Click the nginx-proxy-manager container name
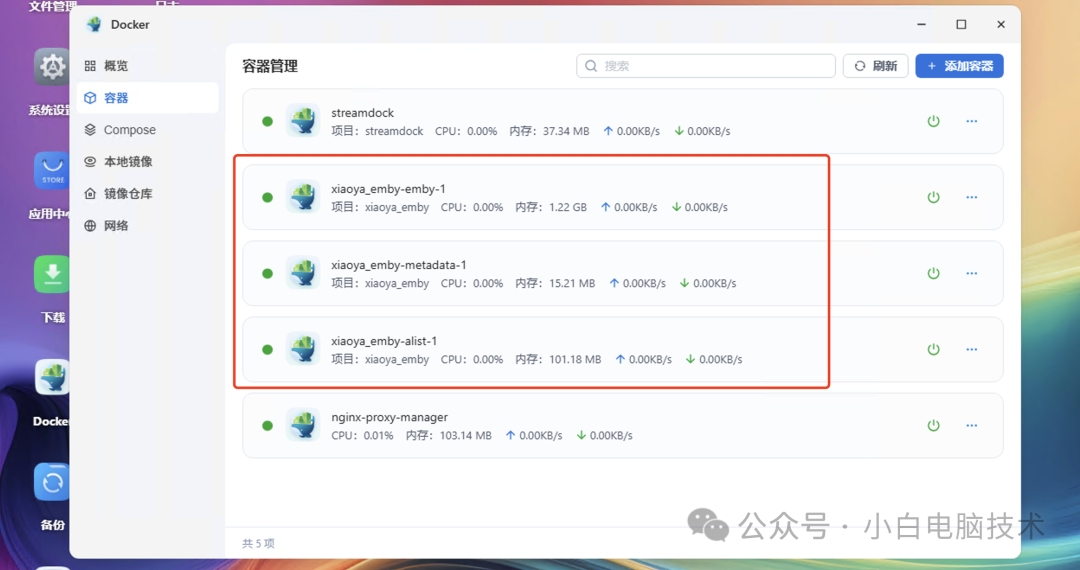 (389, 417)
